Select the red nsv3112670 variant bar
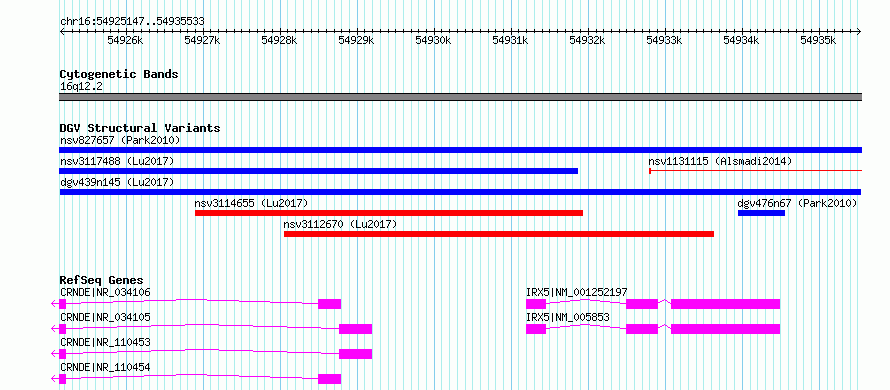The width and height of the screenshot is (890, 390). pyautogui.click(x=499, y=234)
